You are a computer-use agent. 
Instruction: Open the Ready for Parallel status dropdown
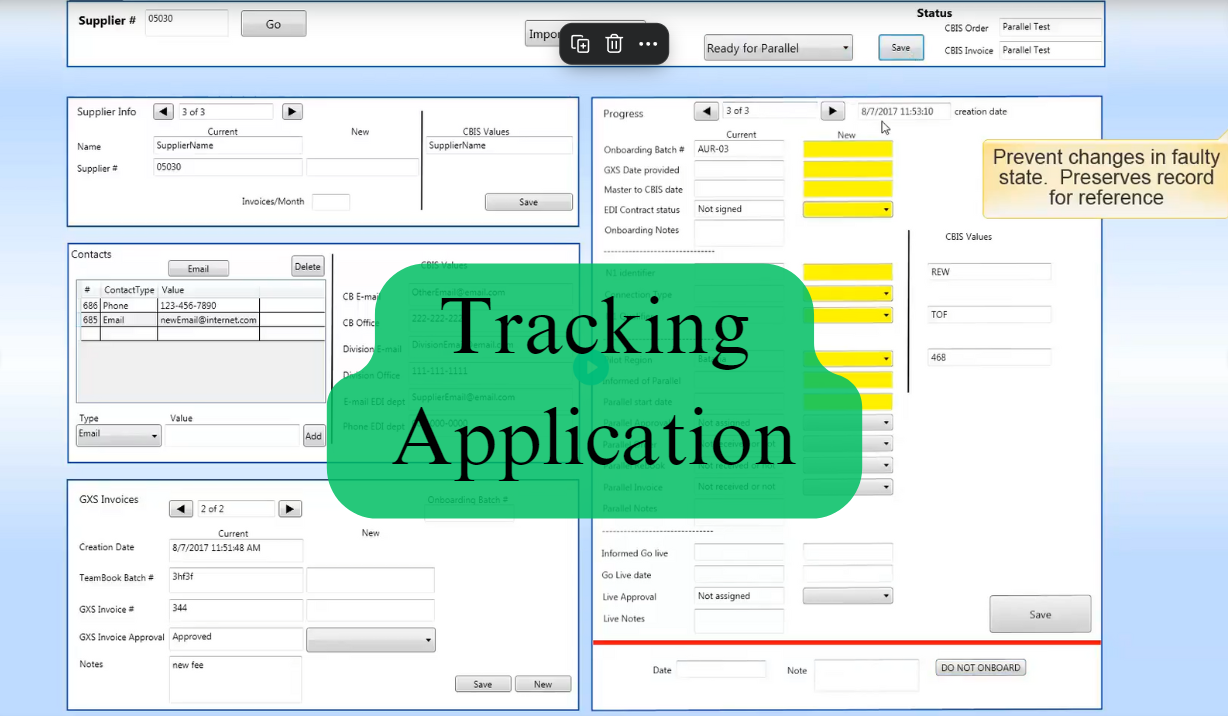click(778, 48)
